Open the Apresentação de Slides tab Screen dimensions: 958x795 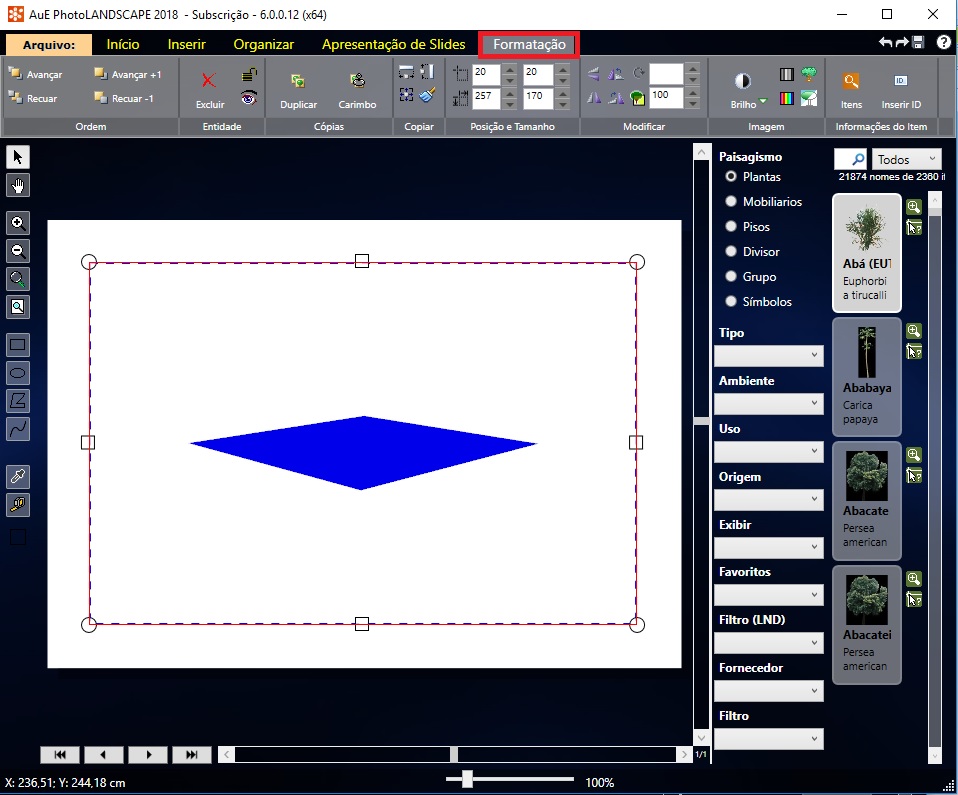click(x=393, y=44)
